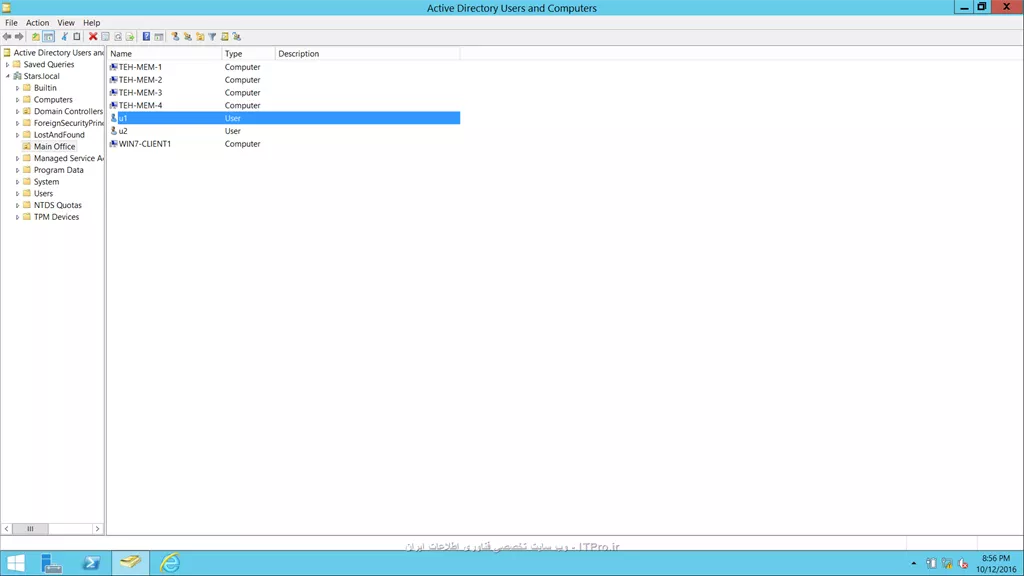Open the Windows Start button
Image resolution: width=1024 pixels, height=576 pixels.
click(15, 563)
